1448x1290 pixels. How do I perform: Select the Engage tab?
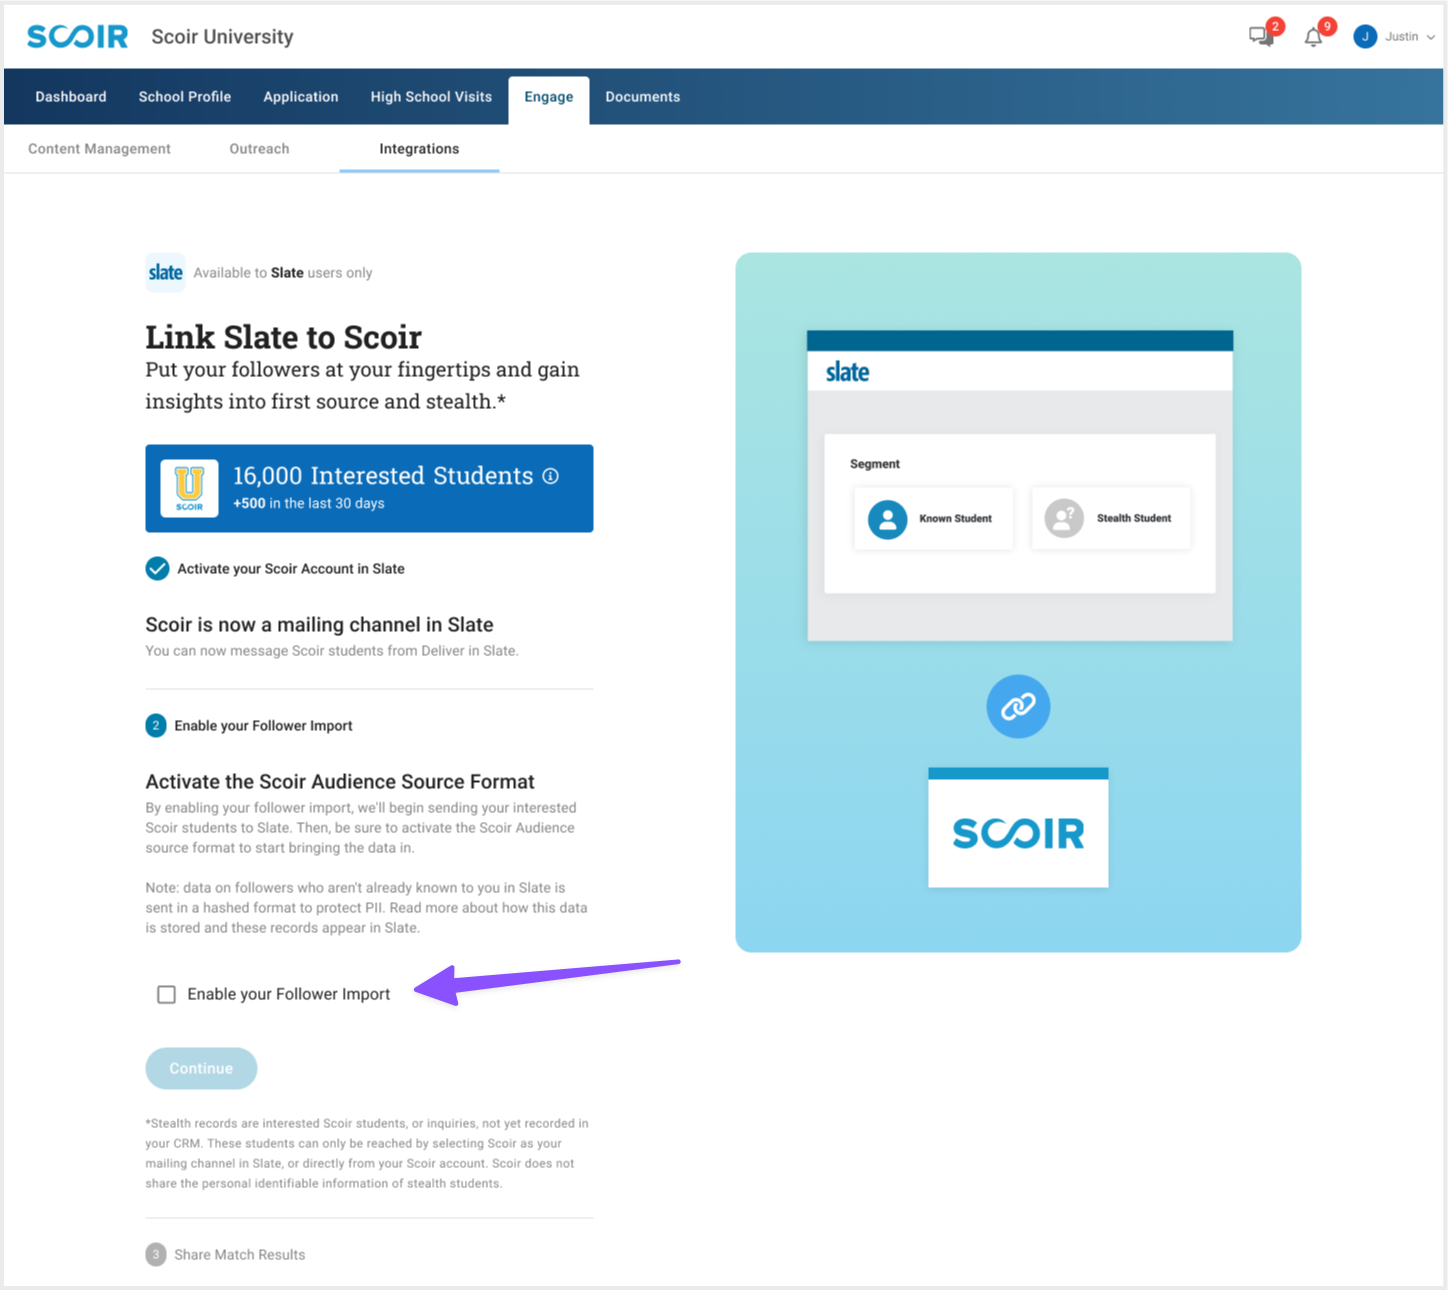[x=549, y=98]
